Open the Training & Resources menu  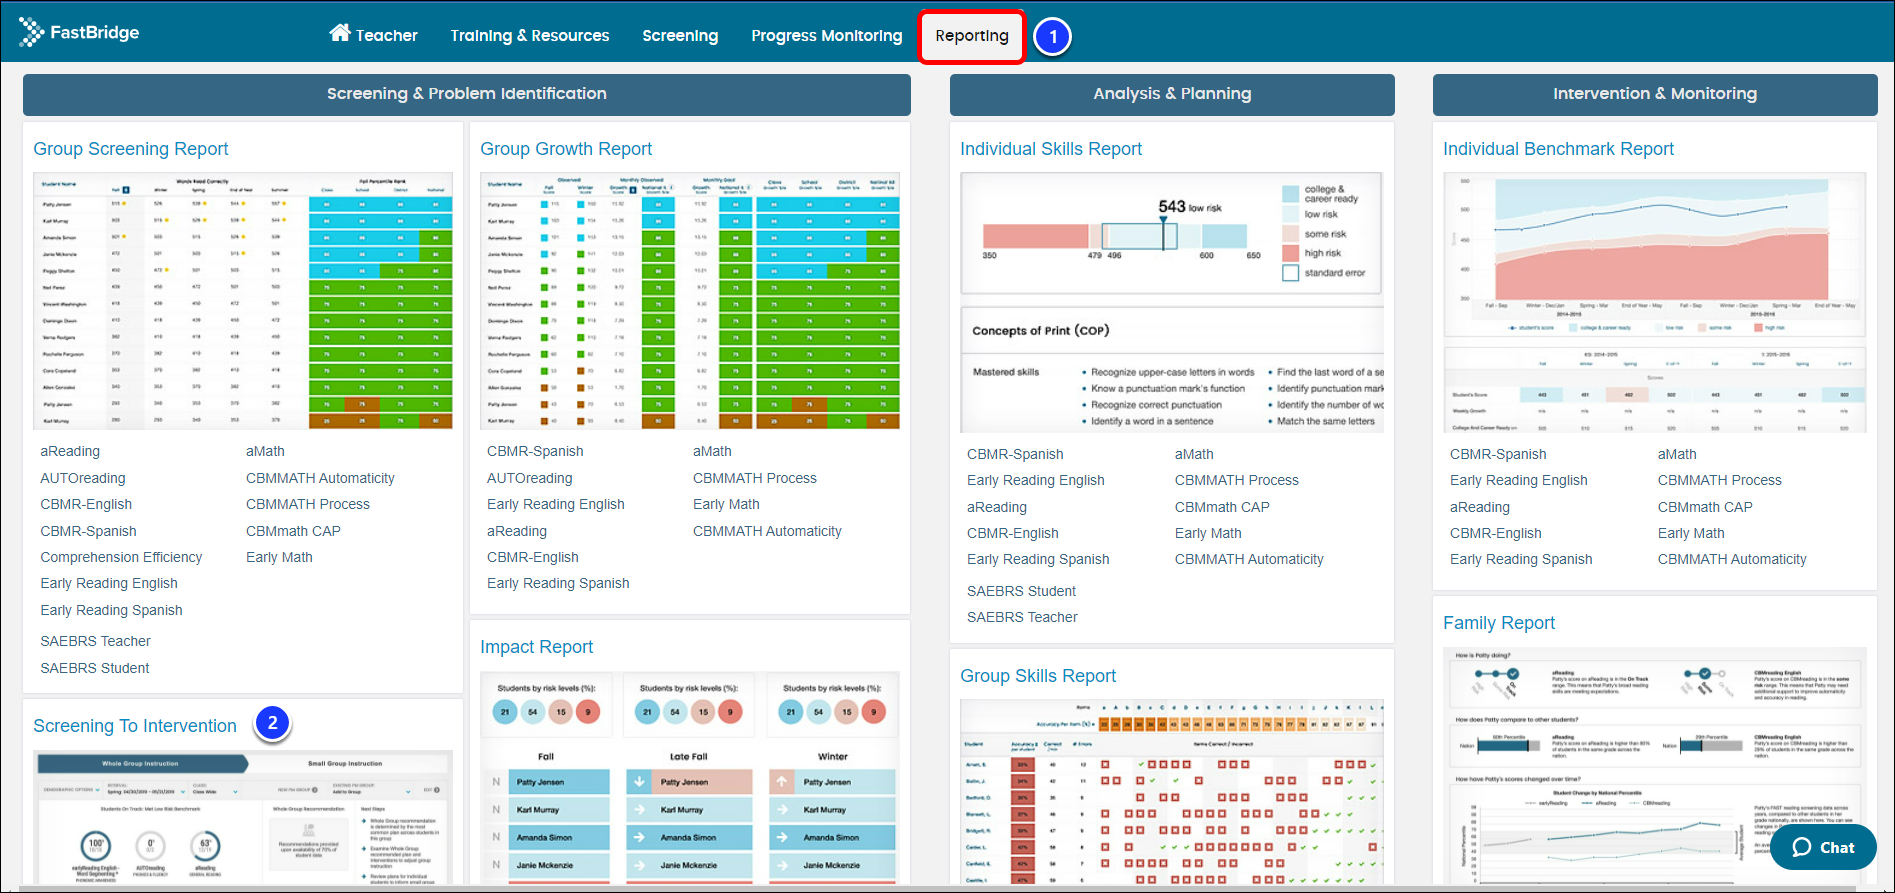click(529, 36)
